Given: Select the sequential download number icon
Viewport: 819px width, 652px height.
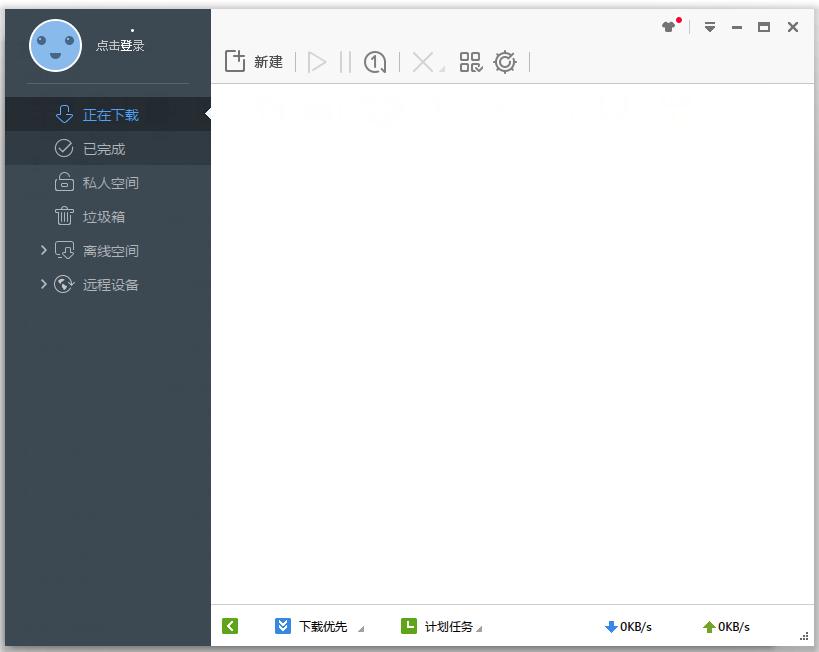Looking at the screenshot, I should (374, 61).
